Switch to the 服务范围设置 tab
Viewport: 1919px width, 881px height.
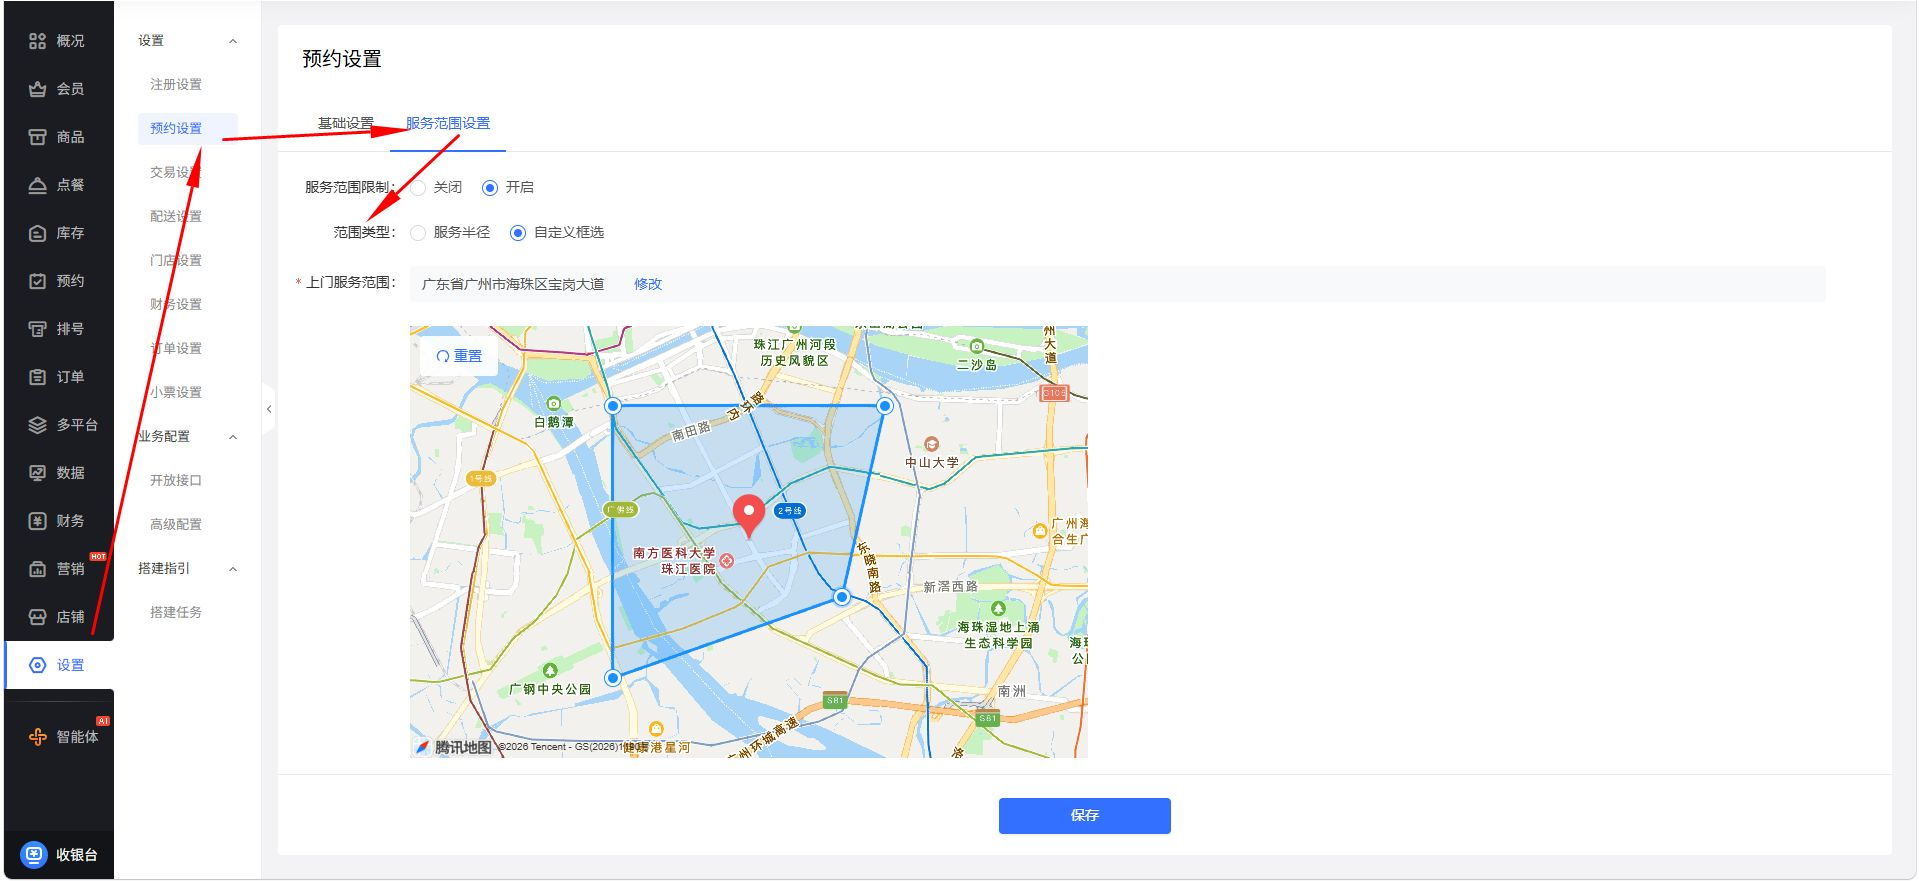[x=448, y=123]
